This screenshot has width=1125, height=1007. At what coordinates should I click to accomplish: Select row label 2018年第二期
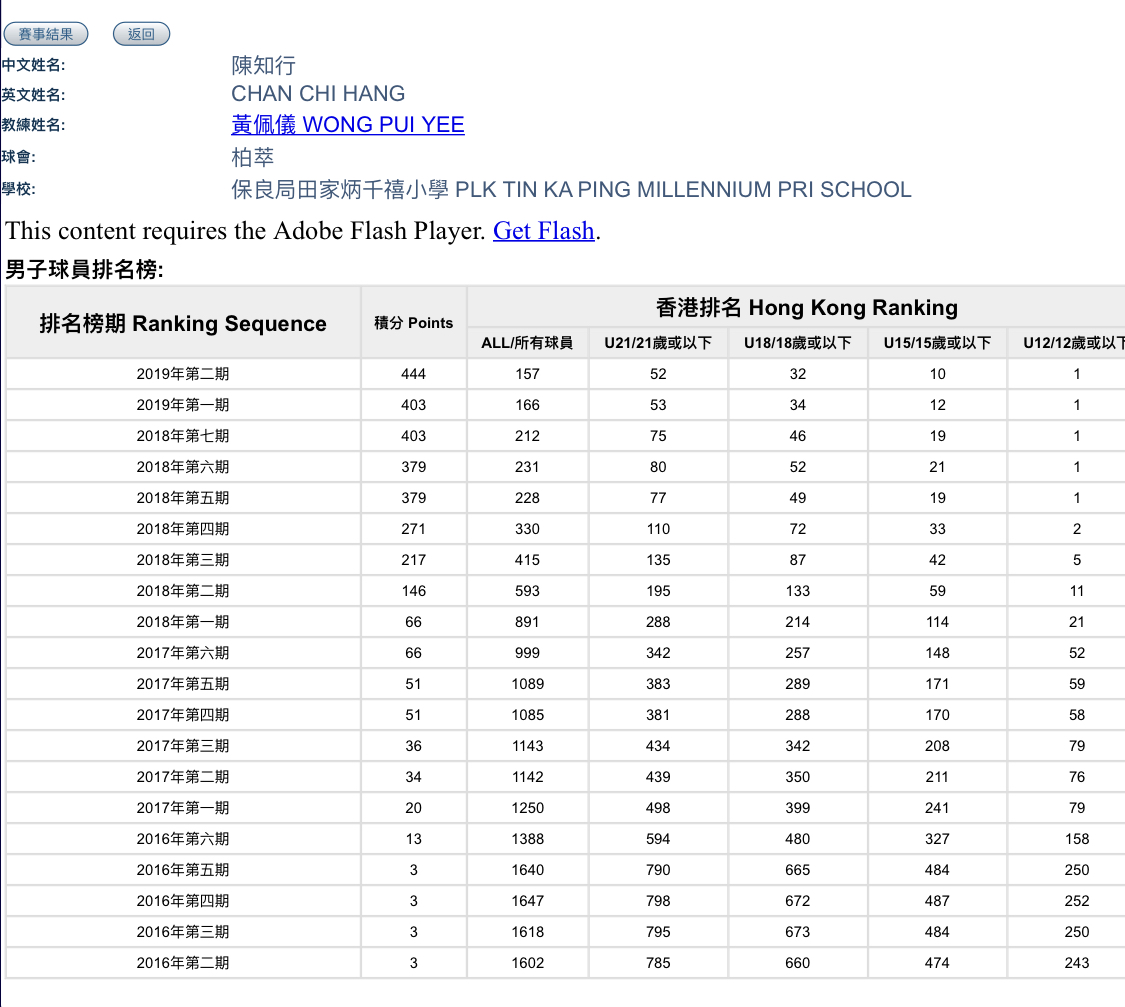[x=183, y=591]
